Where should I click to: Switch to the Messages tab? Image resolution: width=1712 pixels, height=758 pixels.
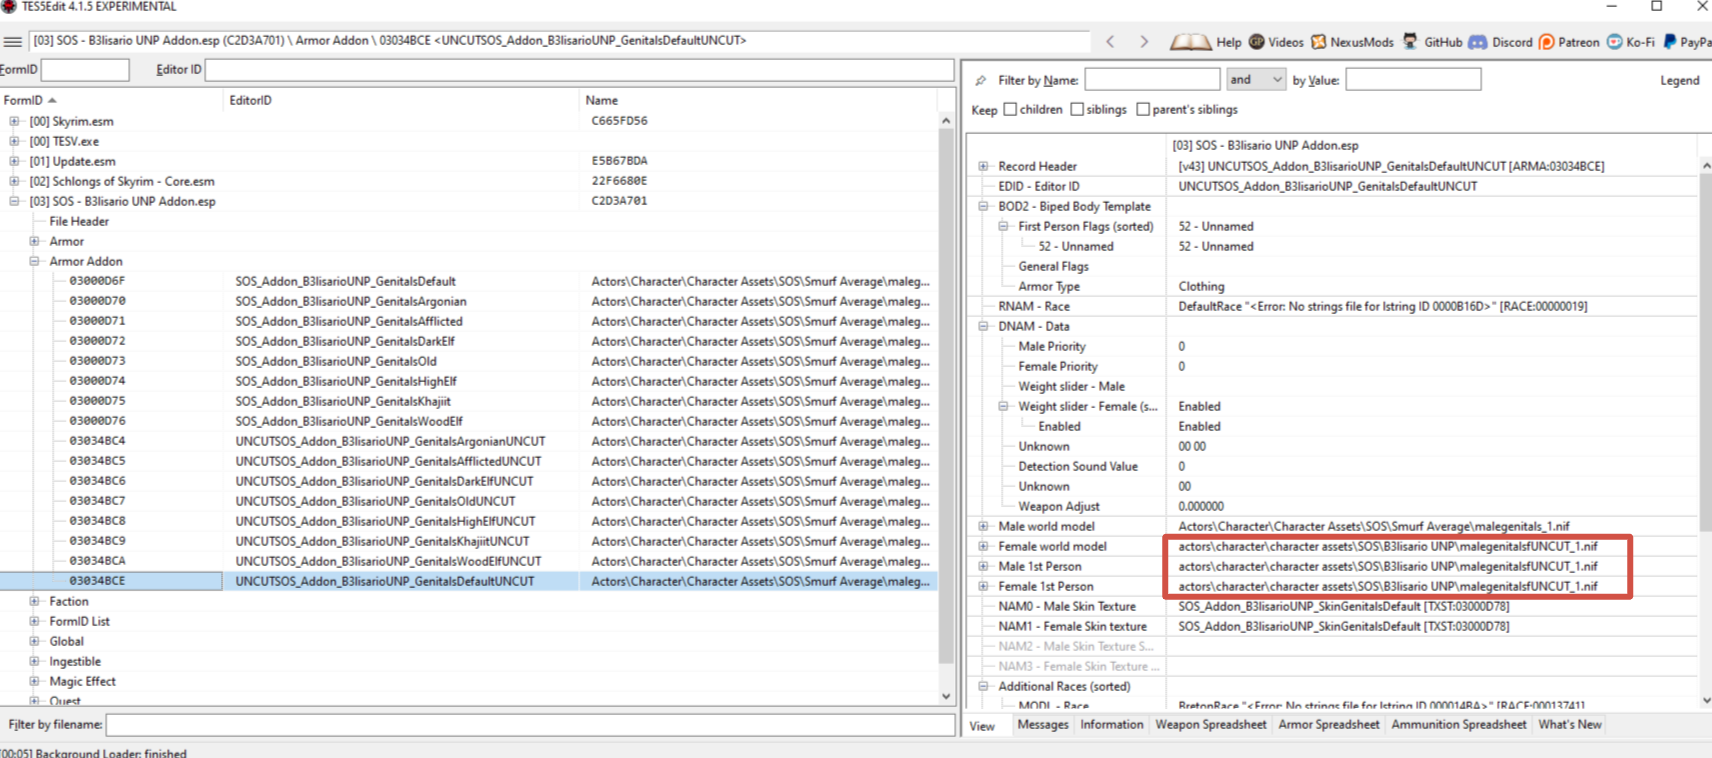pyautogui.click(x=1043, y=725)
